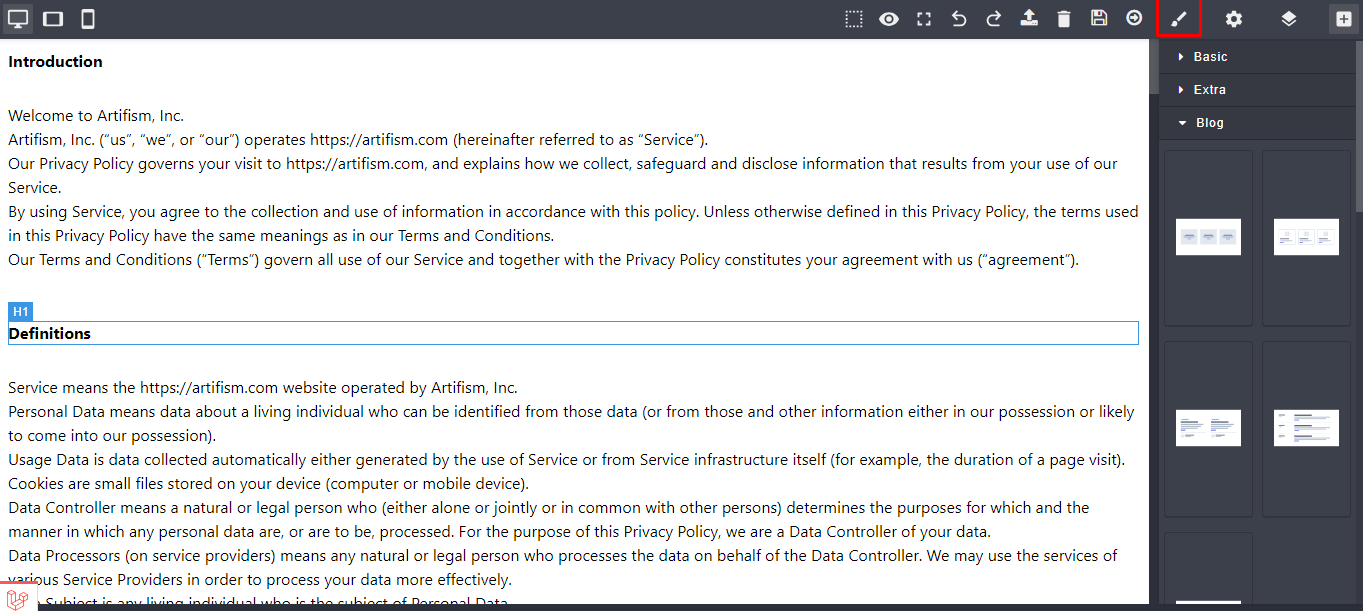1363x611 pixels.
Task: Undo the last change
Action: click(959, 19)
